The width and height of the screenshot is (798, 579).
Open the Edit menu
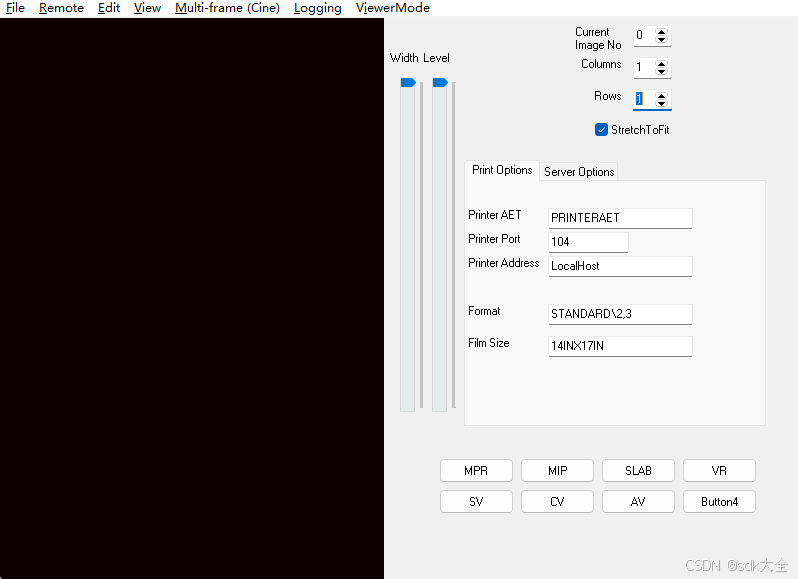tap(109, 8)
